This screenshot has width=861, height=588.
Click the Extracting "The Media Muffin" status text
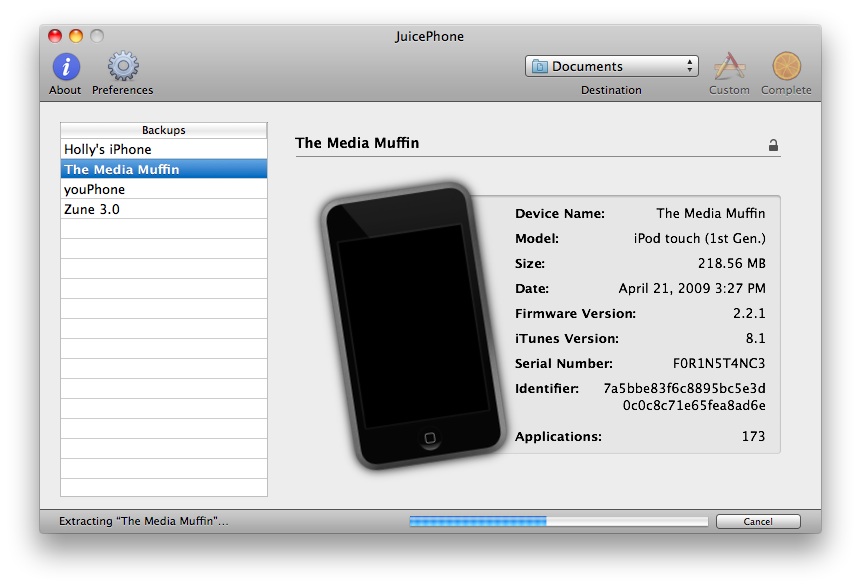click(144, 521)
